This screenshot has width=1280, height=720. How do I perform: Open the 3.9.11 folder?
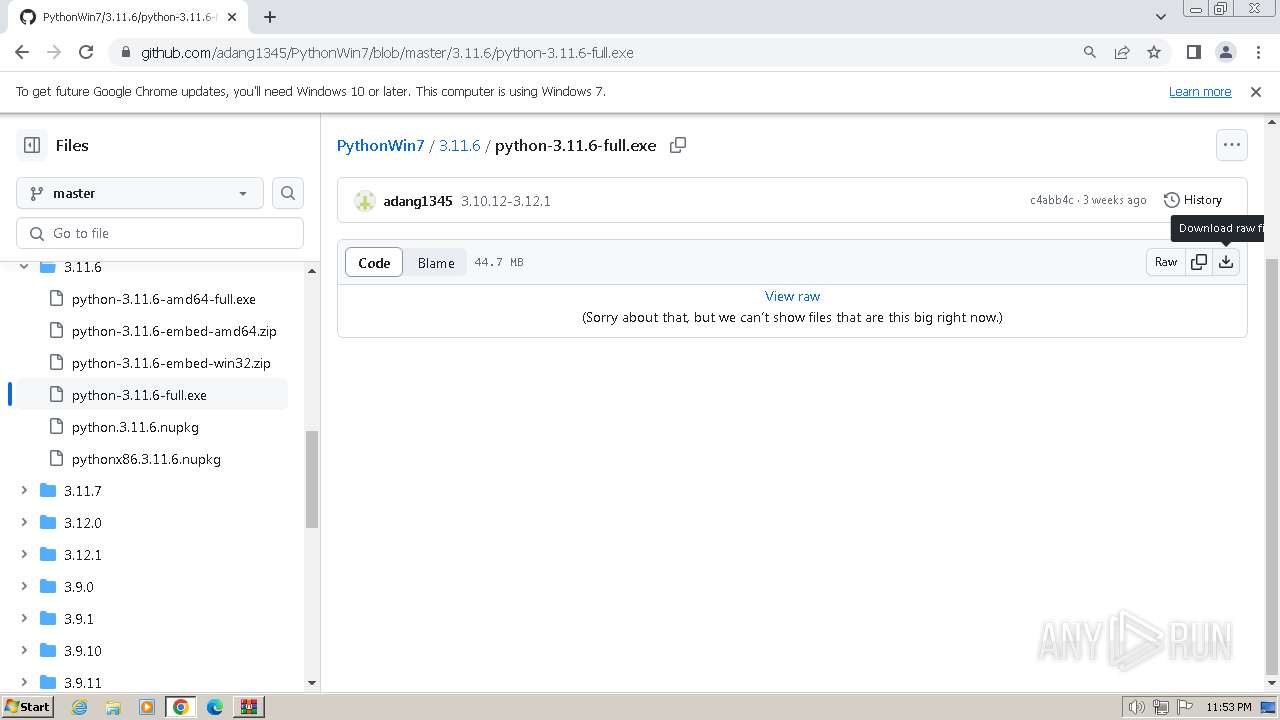pos(83,683)
